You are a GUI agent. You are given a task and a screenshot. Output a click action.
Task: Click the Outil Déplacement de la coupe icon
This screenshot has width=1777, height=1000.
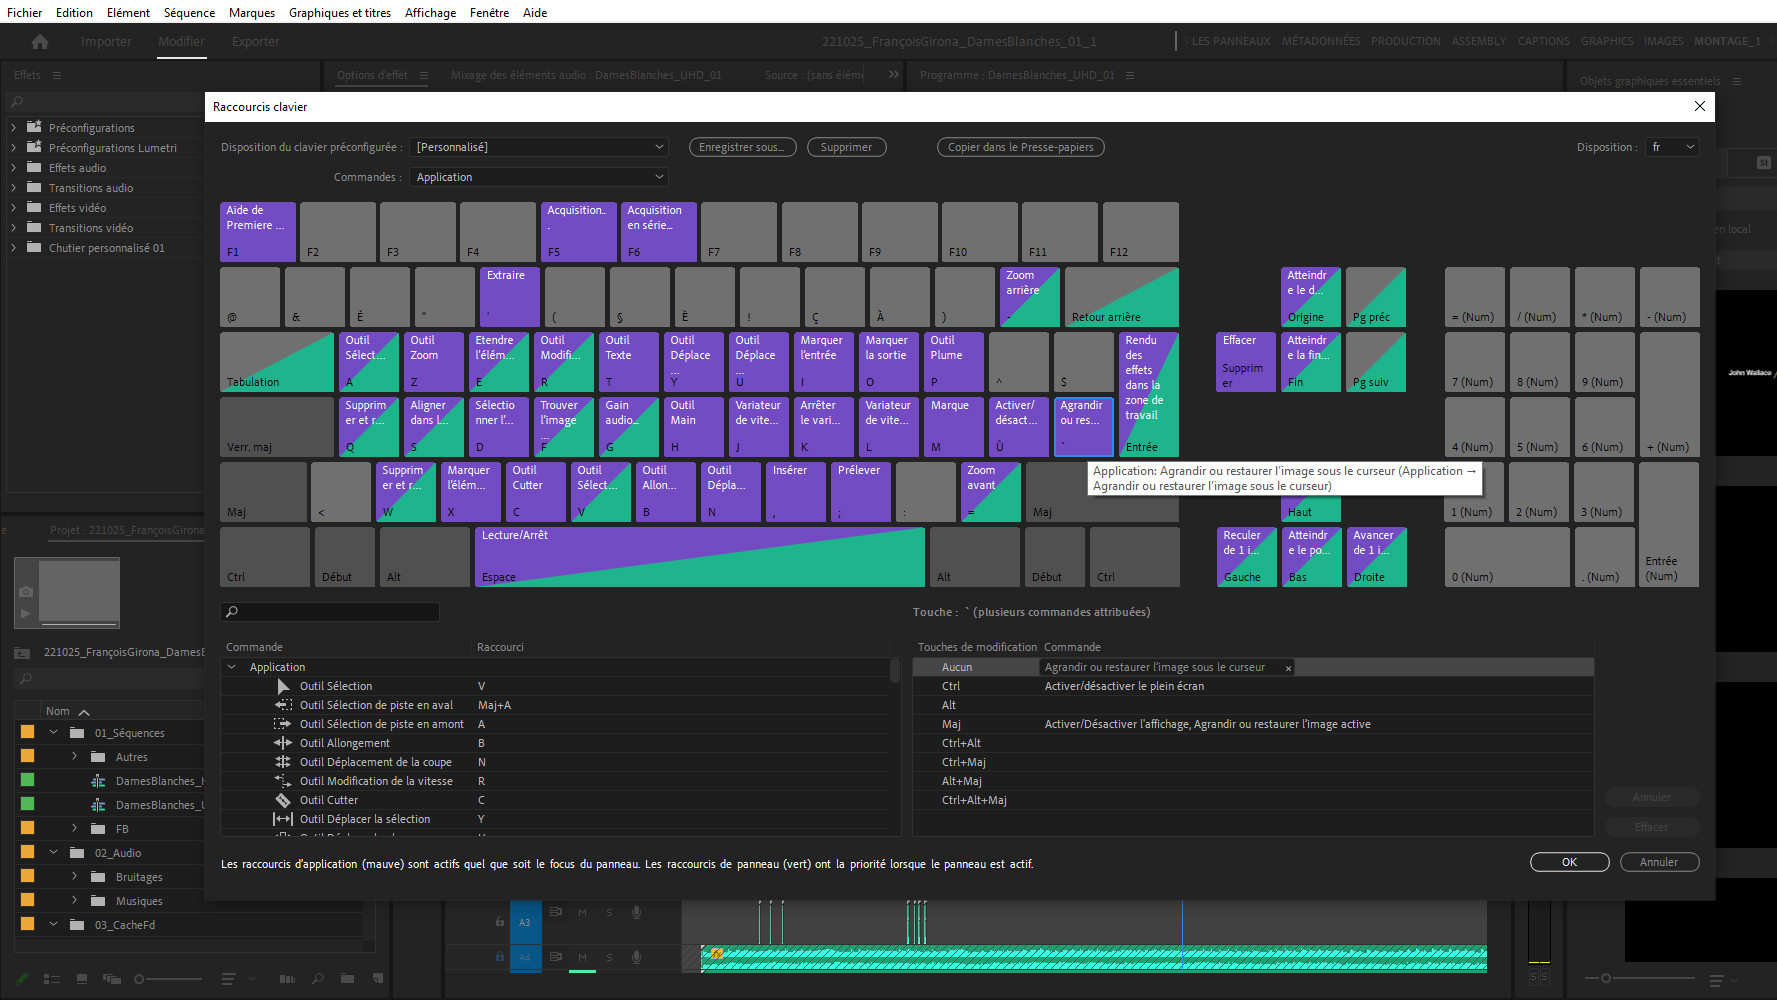[x=283, y=762]
